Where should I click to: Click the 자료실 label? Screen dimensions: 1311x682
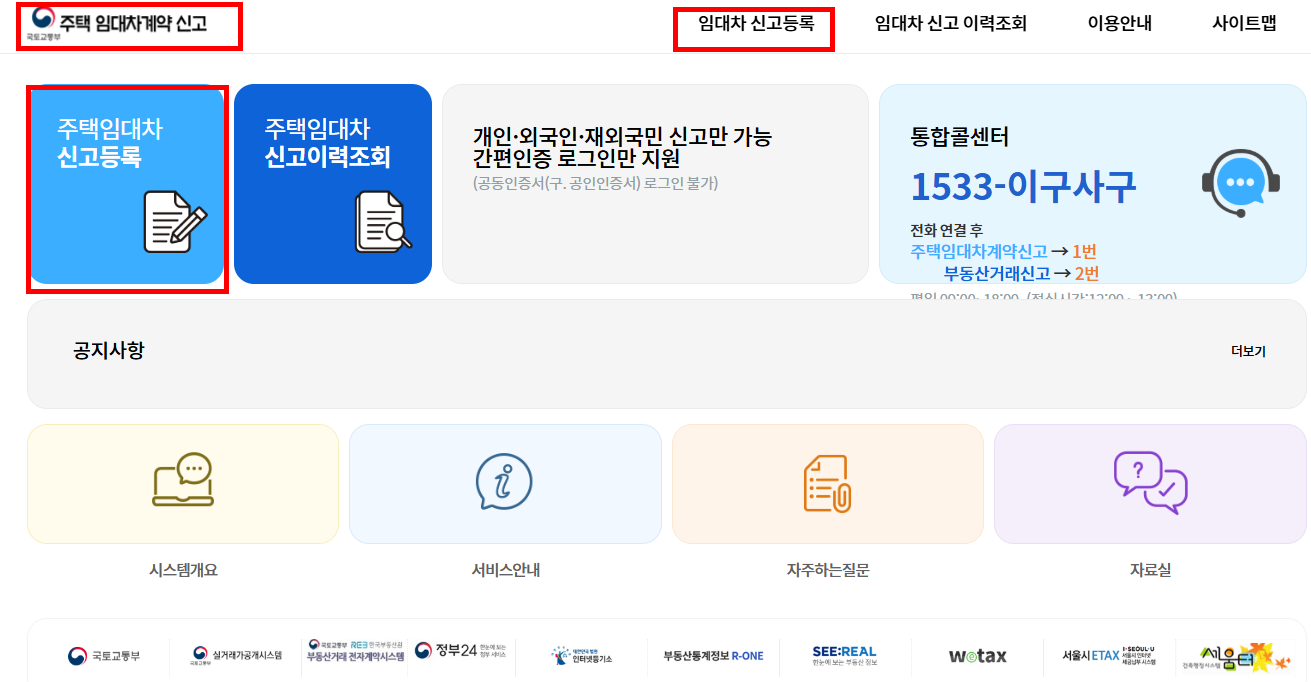(1150, 570)
